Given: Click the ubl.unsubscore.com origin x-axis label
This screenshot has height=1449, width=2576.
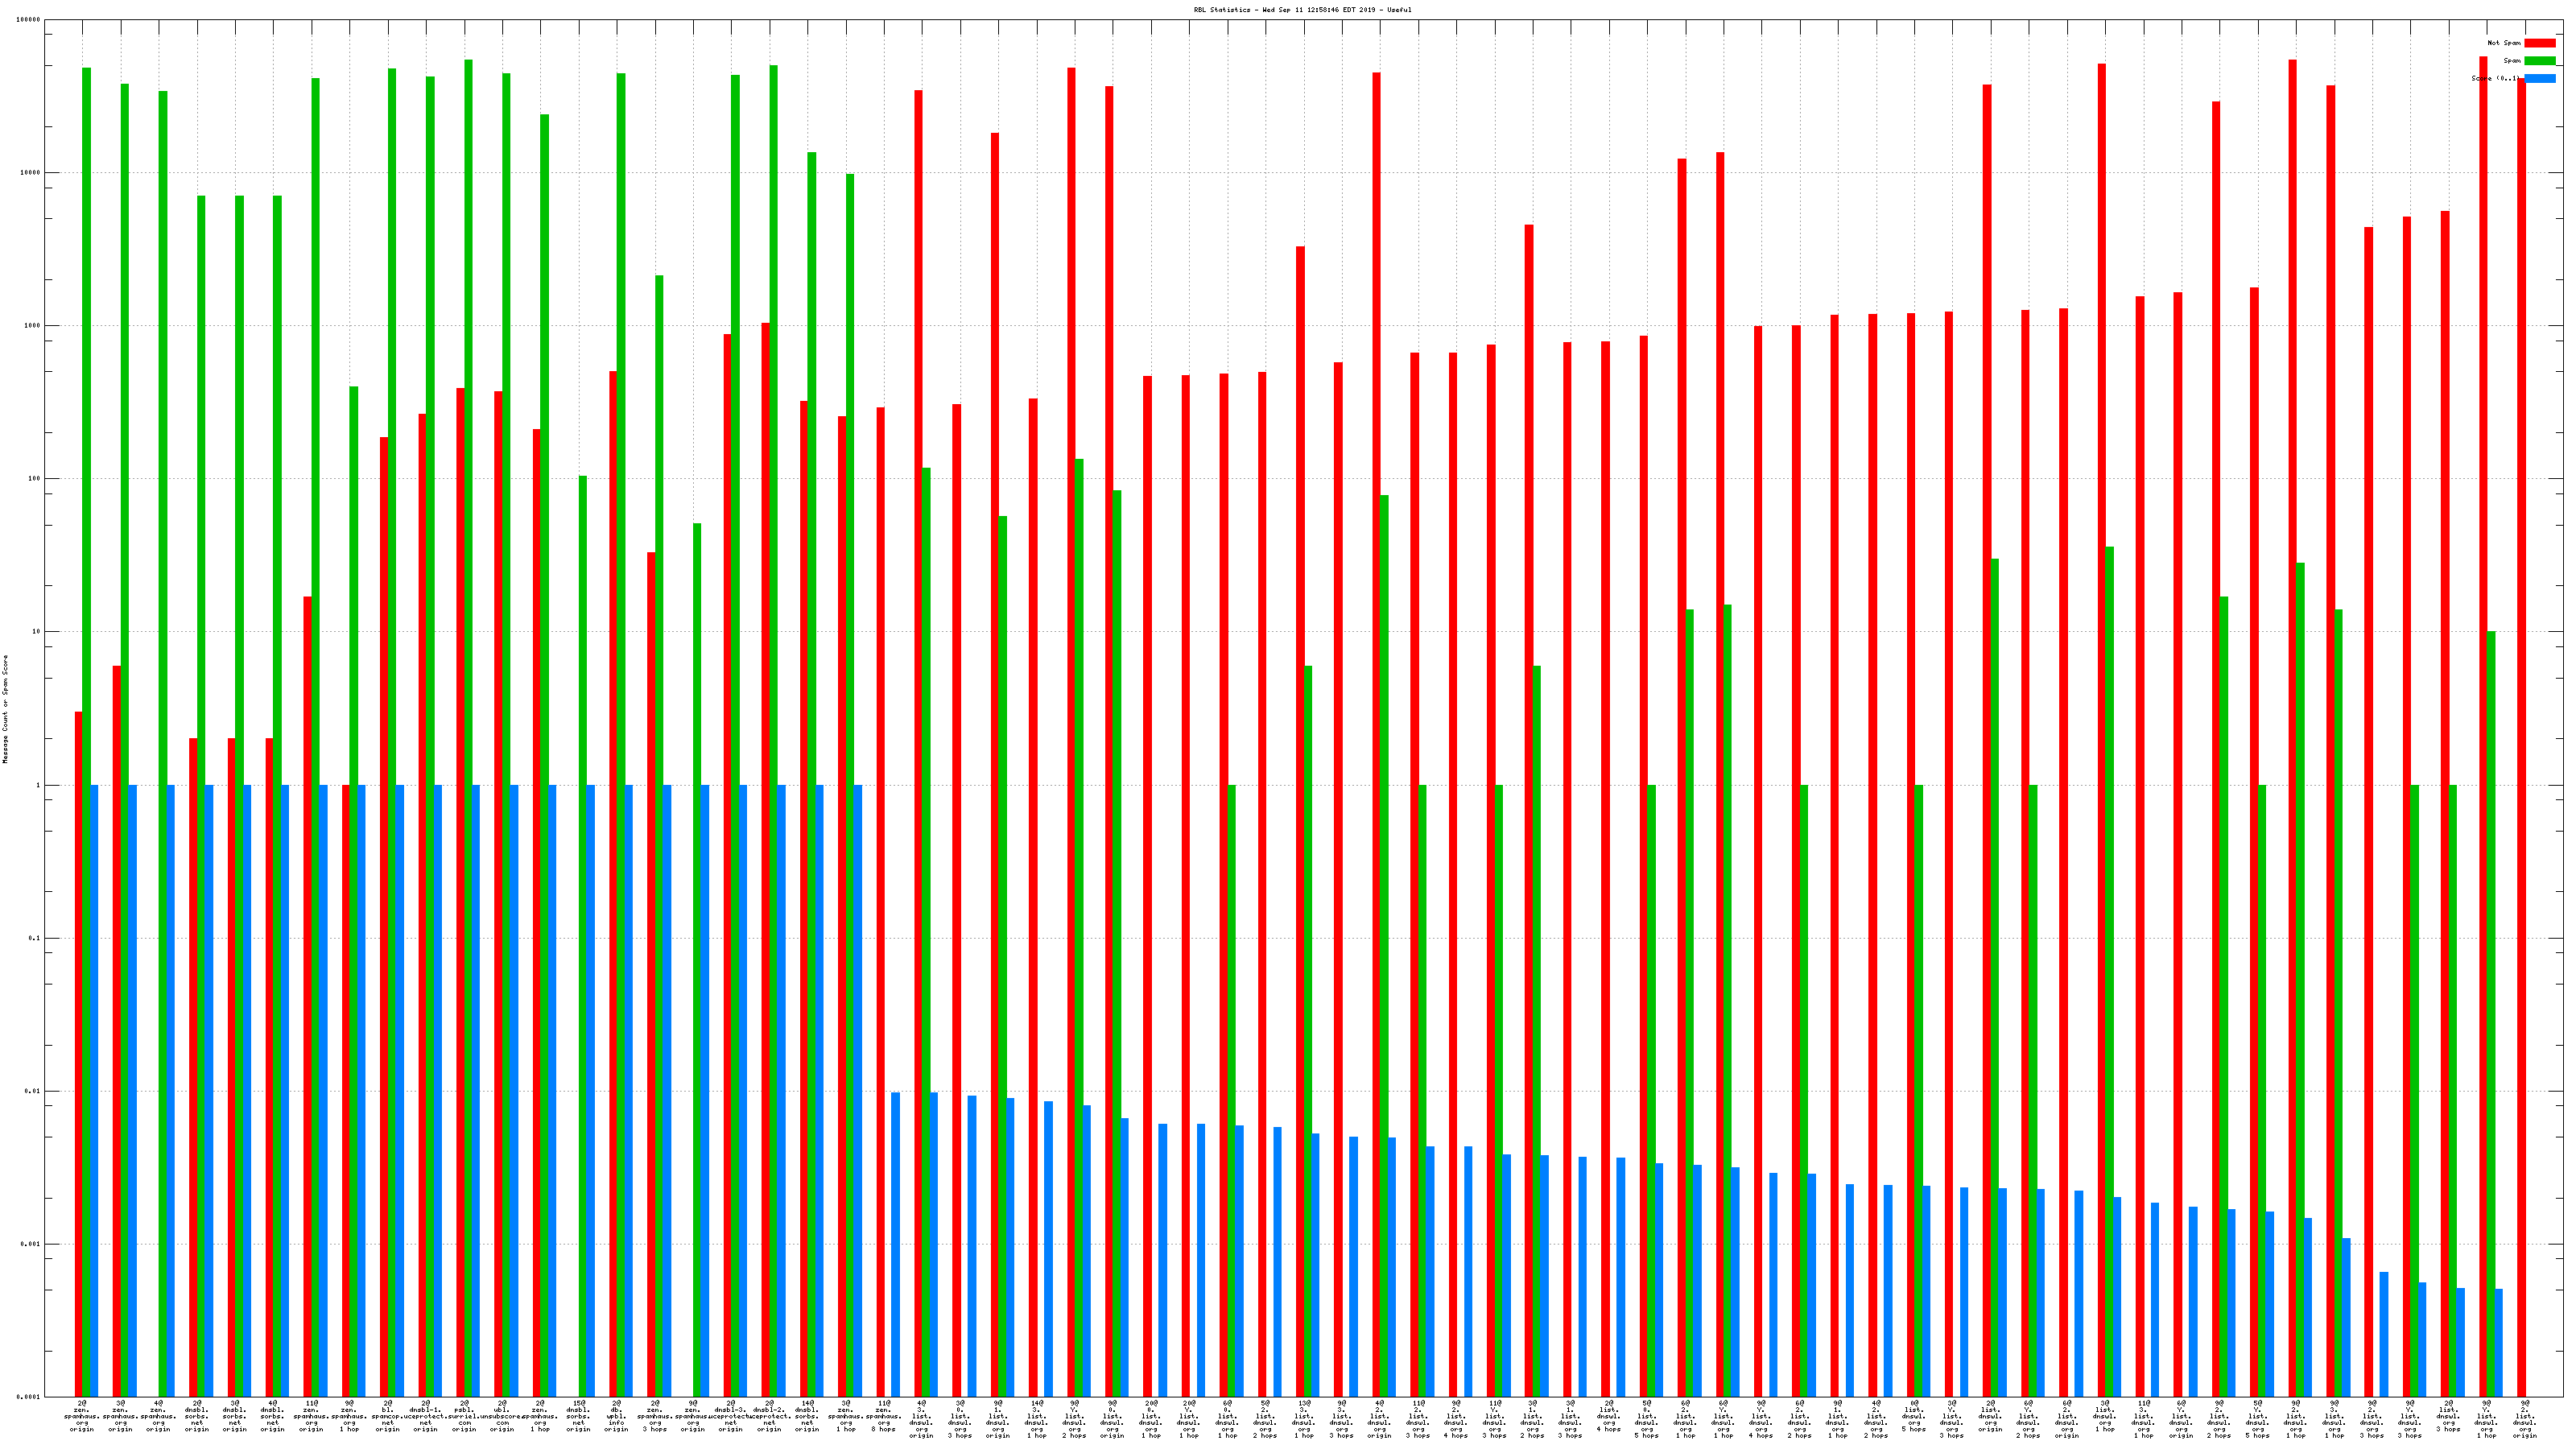Looking at the screenshot, I should [x=502, y=1416].
